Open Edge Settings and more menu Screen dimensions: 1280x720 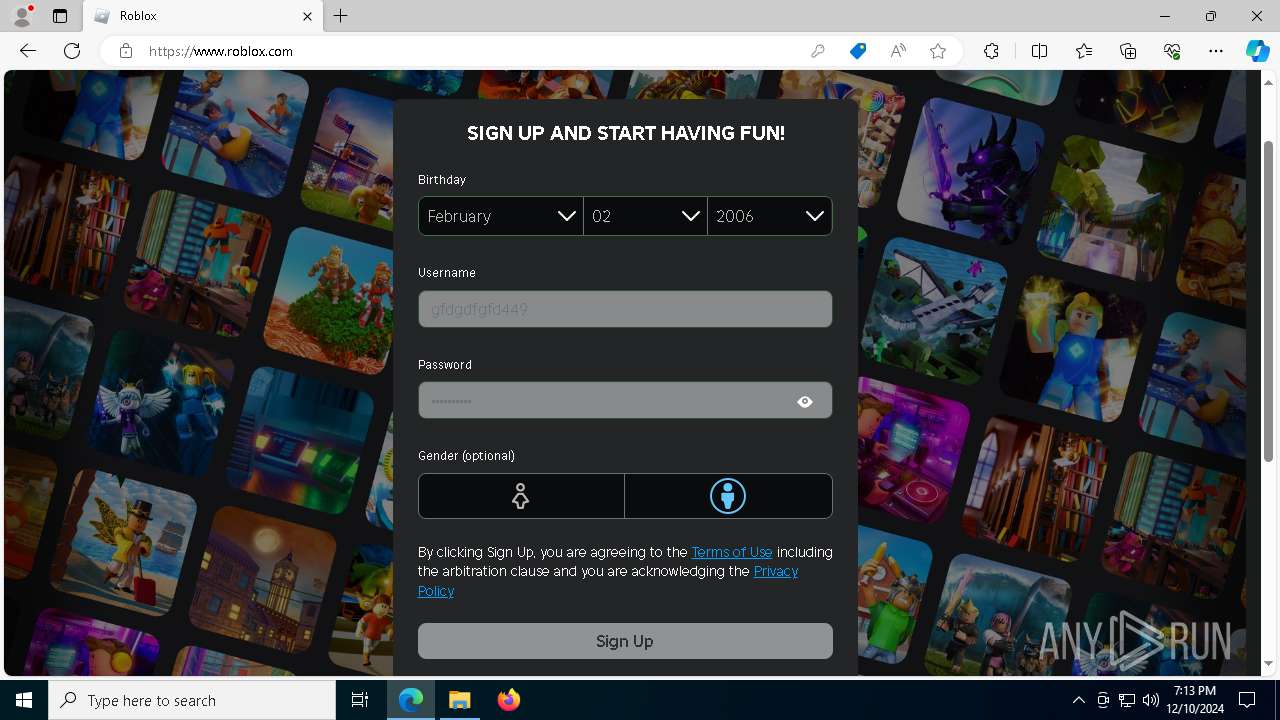point(1216,51)
